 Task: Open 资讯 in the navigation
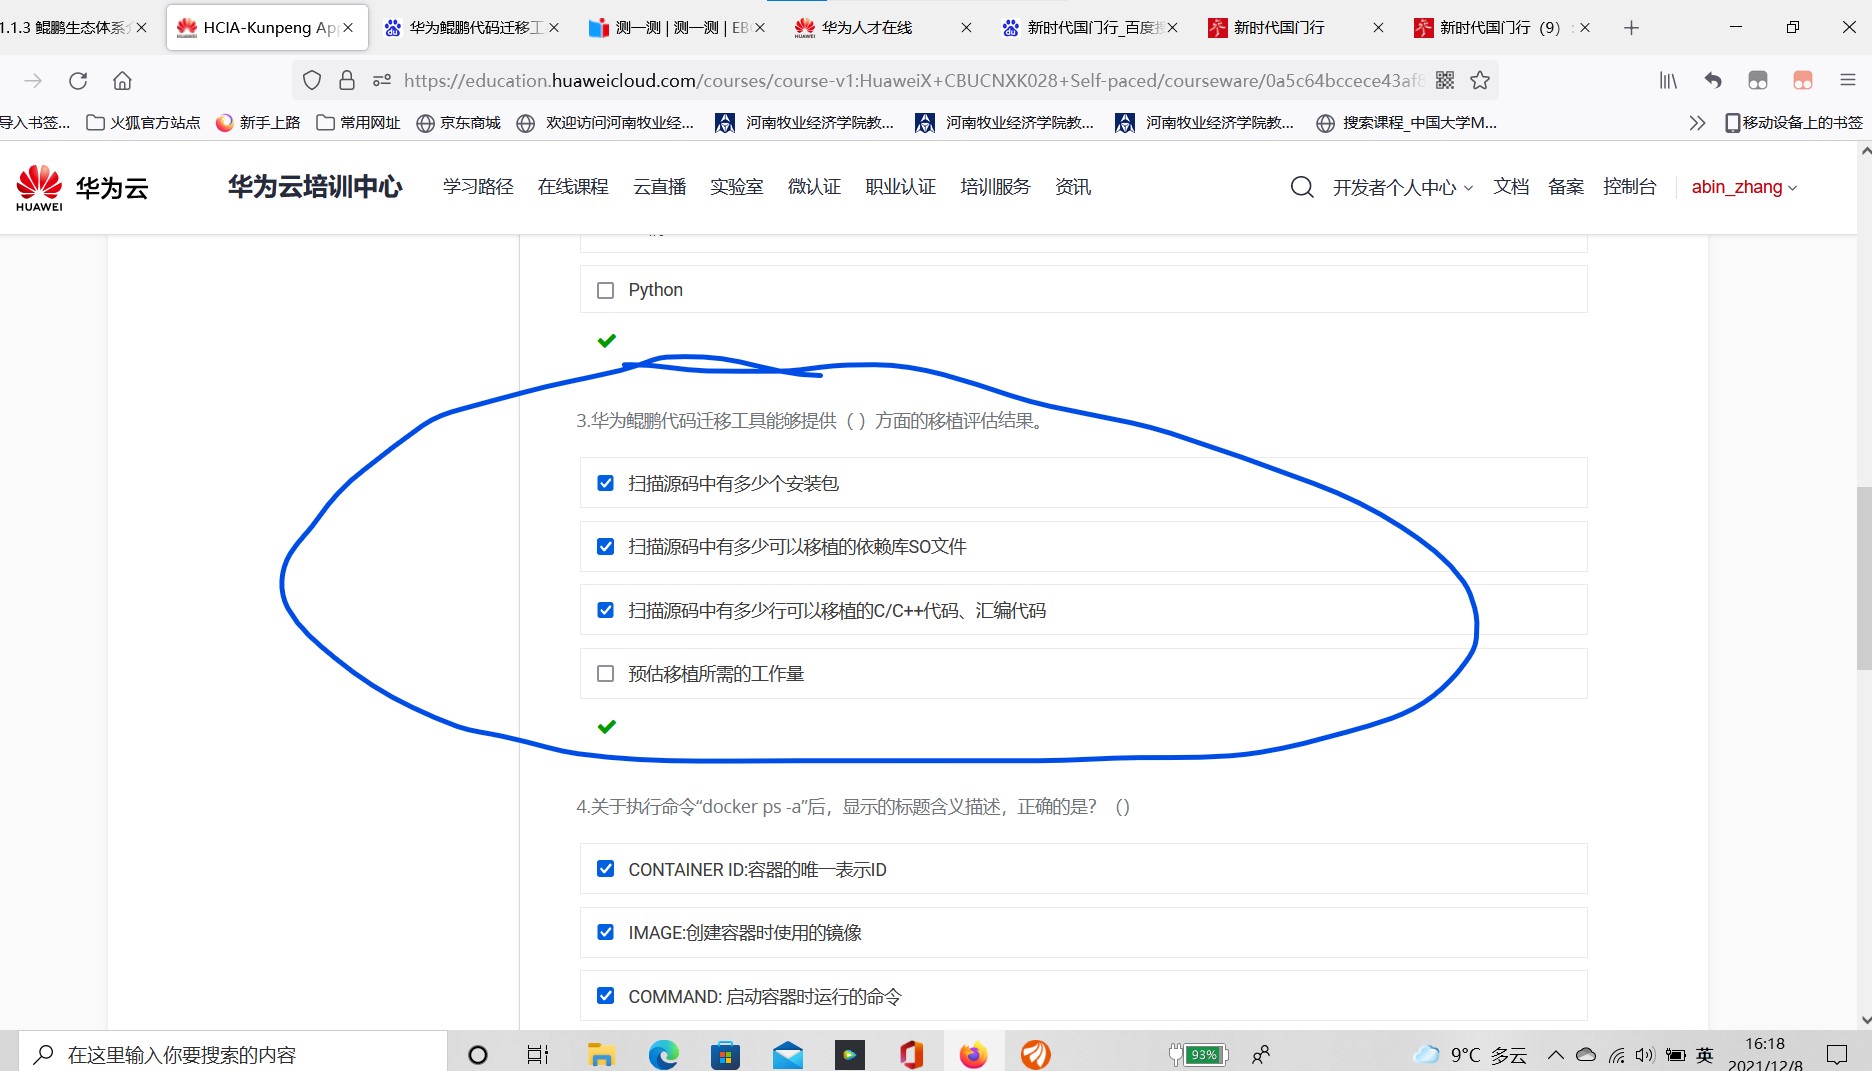point(1073,187)
